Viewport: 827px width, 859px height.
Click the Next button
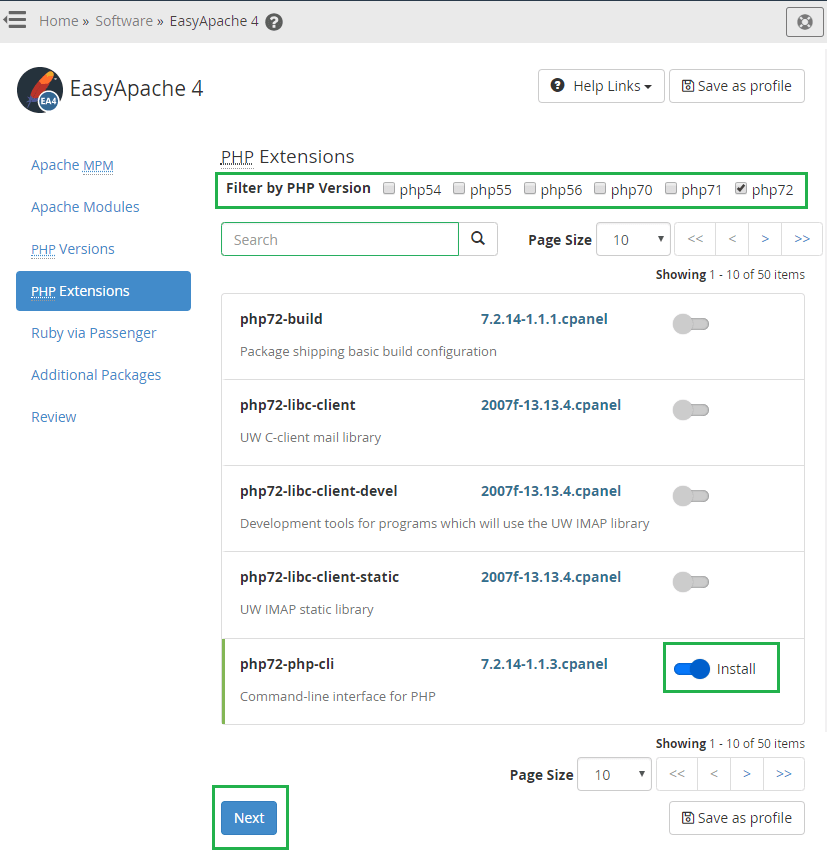coord(249,818)
